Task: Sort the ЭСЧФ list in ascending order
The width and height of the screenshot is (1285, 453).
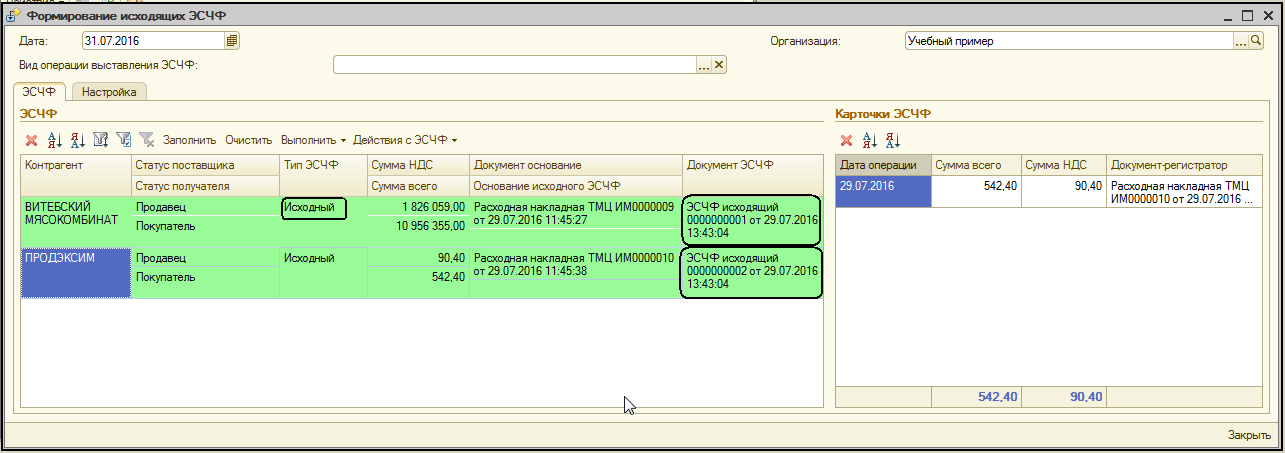Action: [55, 140]
